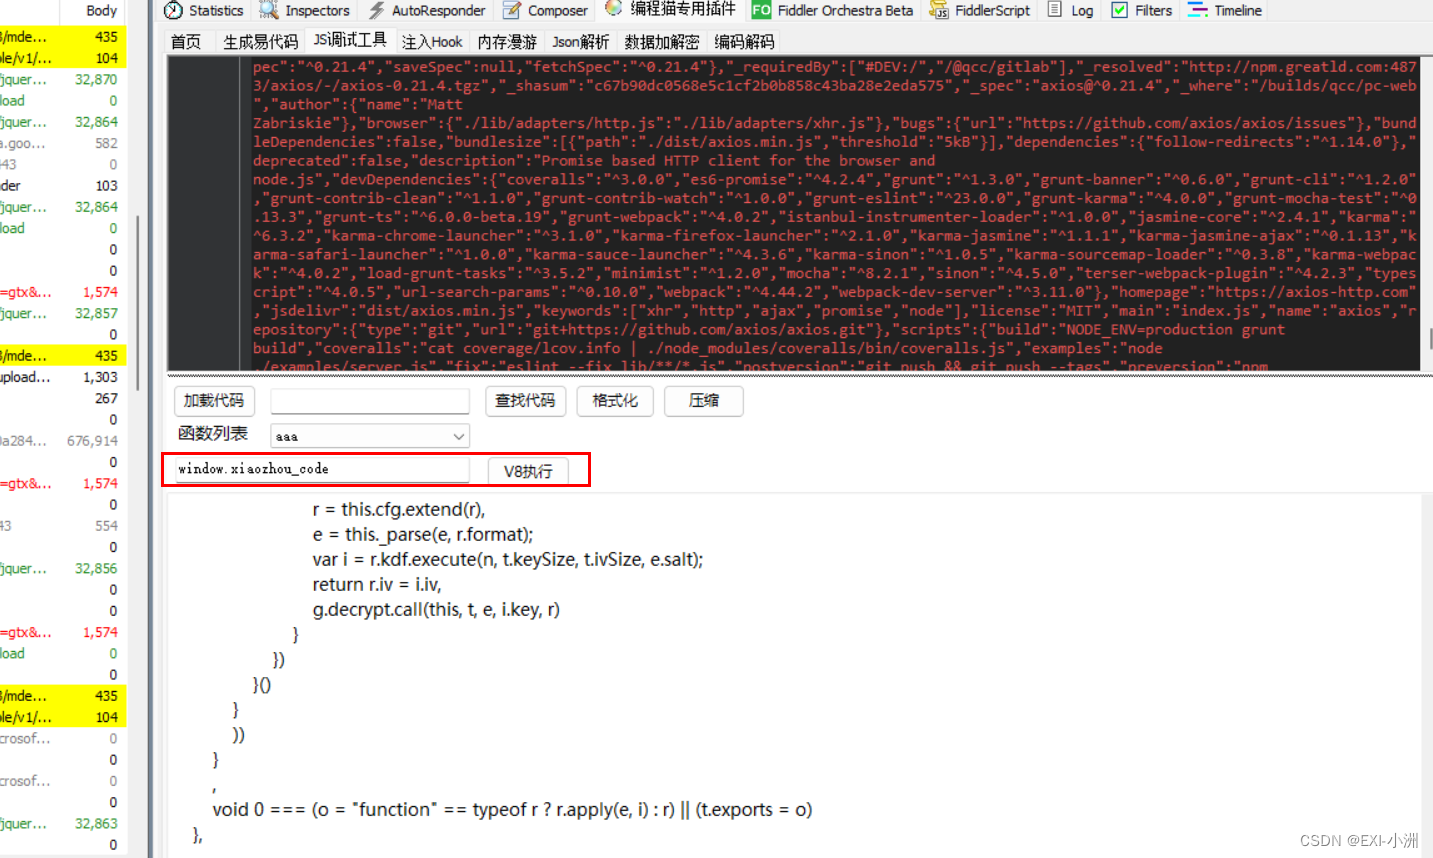The height and width of the screenshot is (858, 1433).
Task: Click the 'e = this._parse(e, r.format);' line
Action: click(423, 534)
